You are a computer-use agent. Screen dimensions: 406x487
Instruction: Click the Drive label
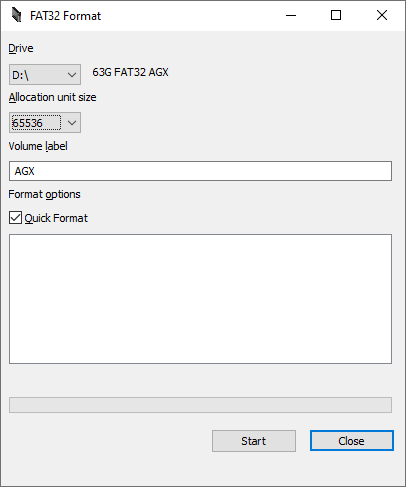21,48
